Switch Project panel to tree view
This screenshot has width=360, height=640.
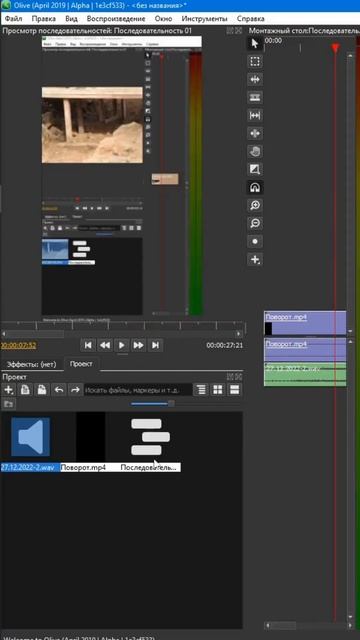coord(201,390)
